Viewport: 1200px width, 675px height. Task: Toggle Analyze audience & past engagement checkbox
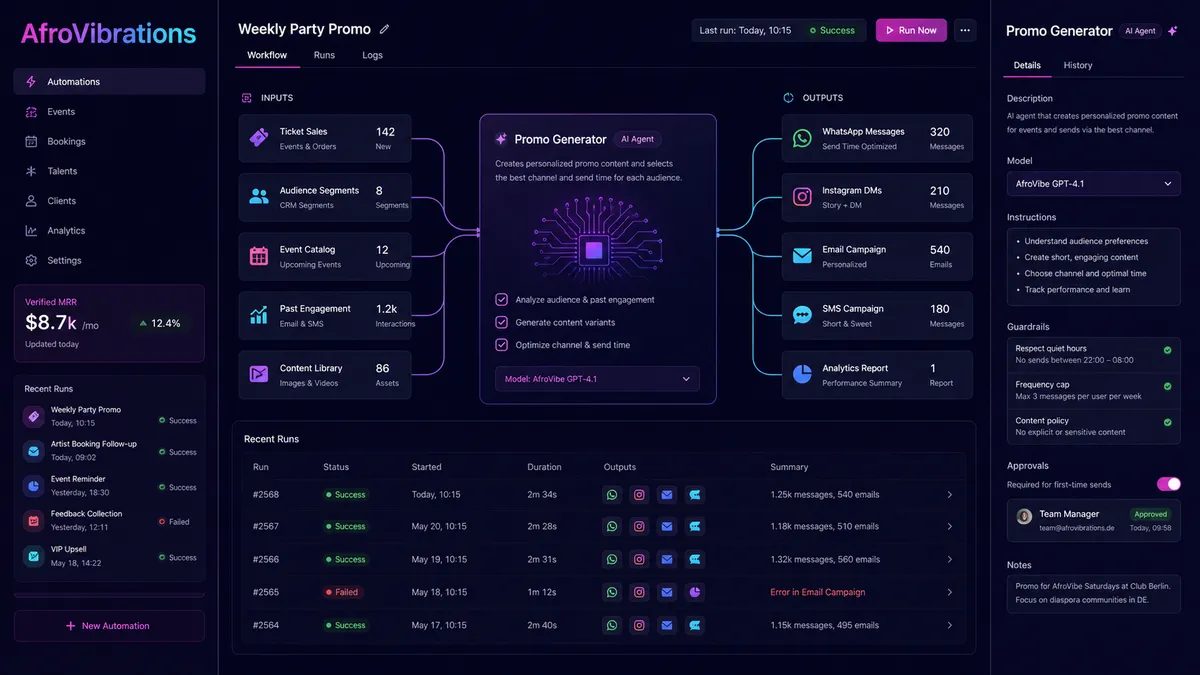click(502, 299)
